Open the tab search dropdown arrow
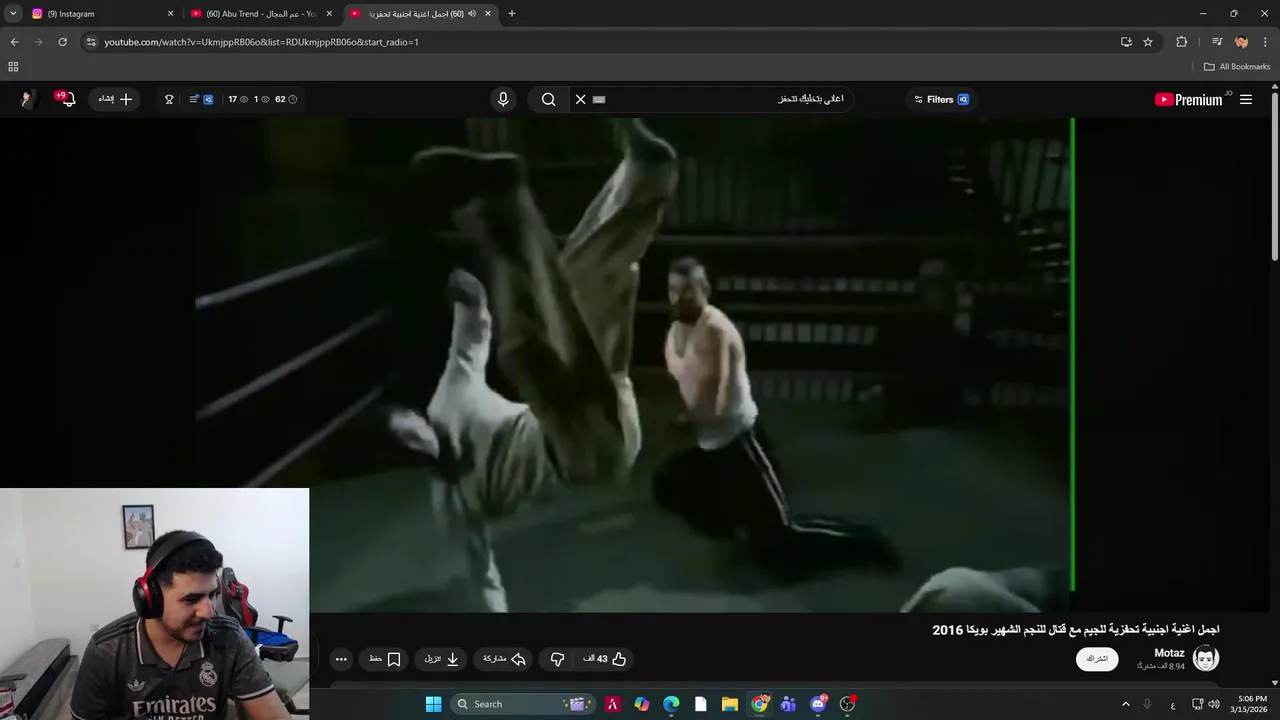 (13, 14)
